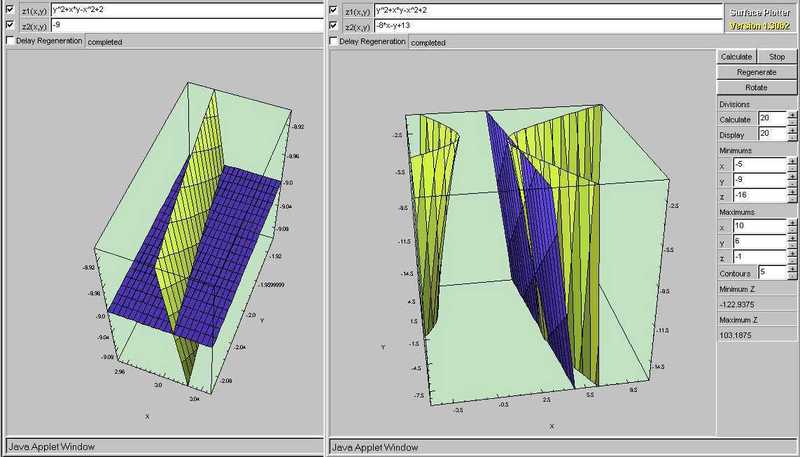This screenshot has height=457, width=800.
Task: Click the Maximum X input field
Action: pos(771,226)
